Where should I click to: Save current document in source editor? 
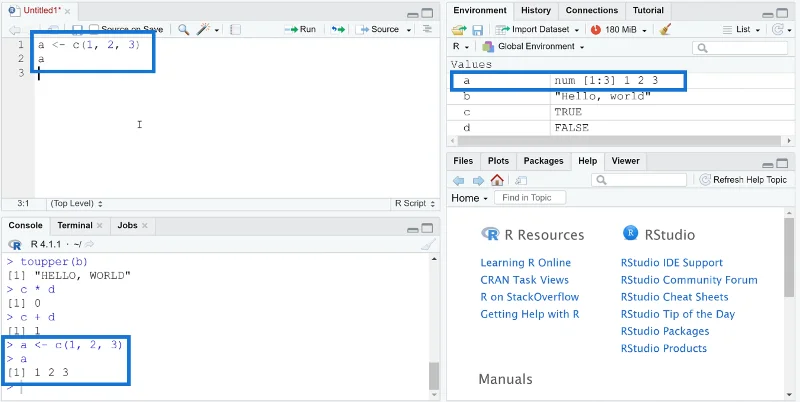[x=77, y=30]
